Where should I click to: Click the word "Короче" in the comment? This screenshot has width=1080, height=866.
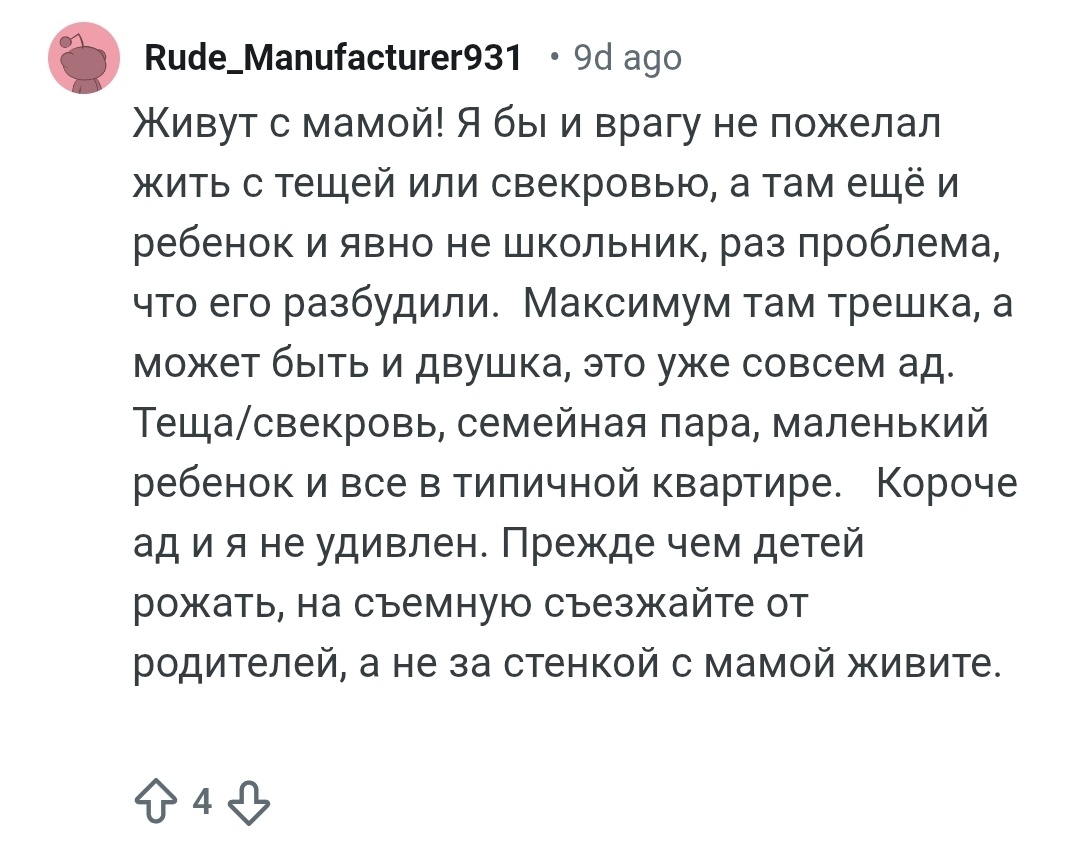point(945,485)
